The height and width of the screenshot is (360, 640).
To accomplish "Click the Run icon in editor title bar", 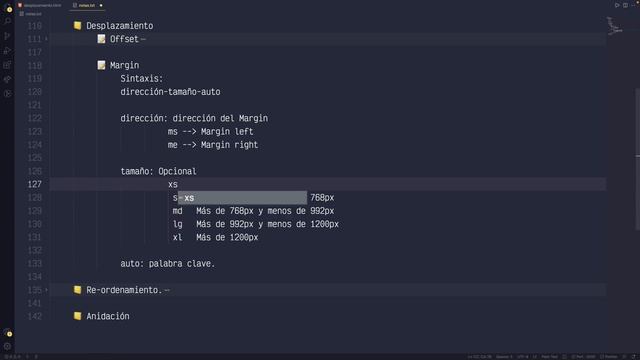I will tap(617, 5).
